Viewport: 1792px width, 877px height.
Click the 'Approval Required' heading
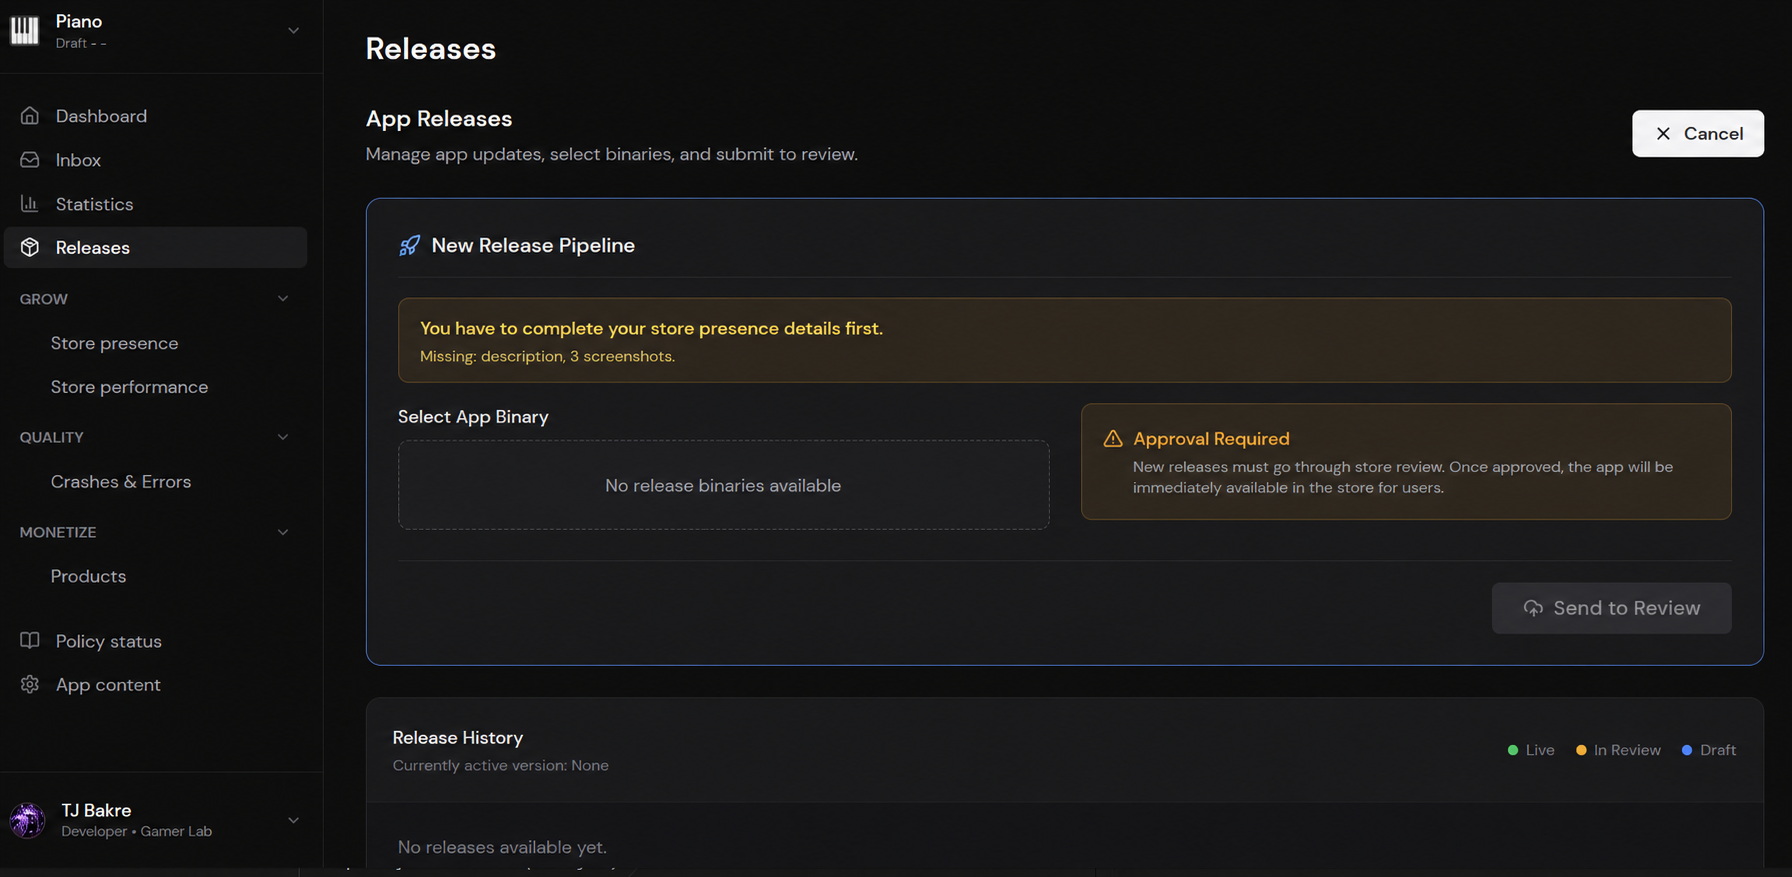1211,439
